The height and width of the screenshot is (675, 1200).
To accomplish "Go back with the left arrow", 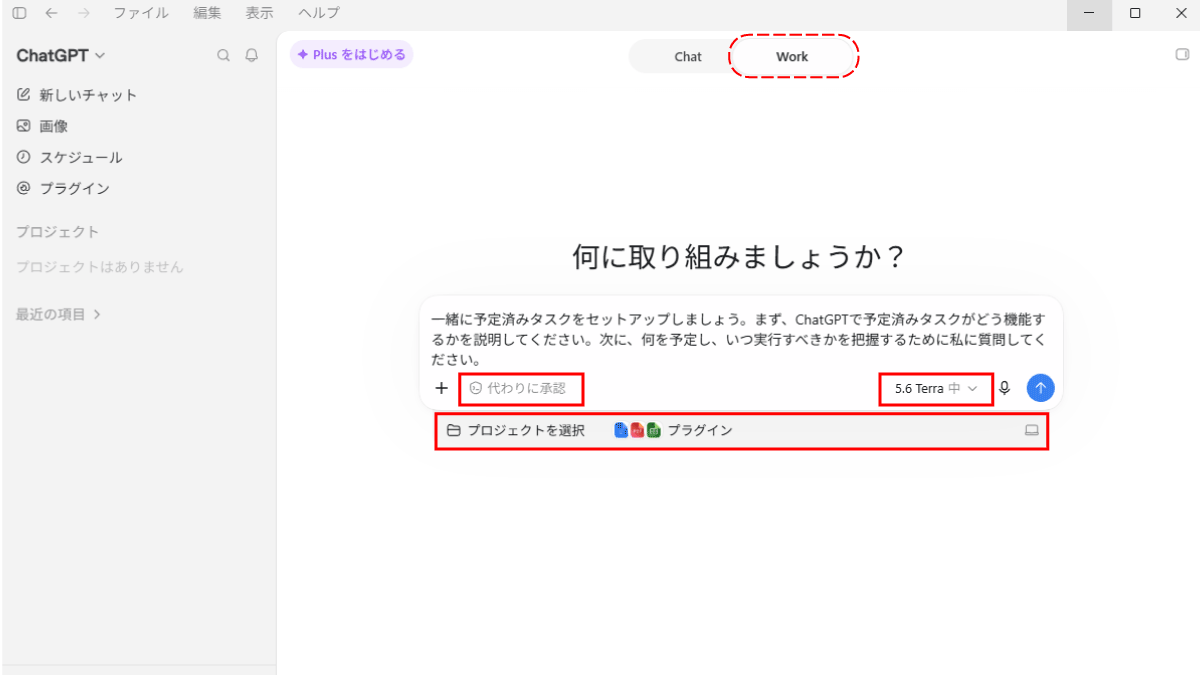I will (52, 13).
